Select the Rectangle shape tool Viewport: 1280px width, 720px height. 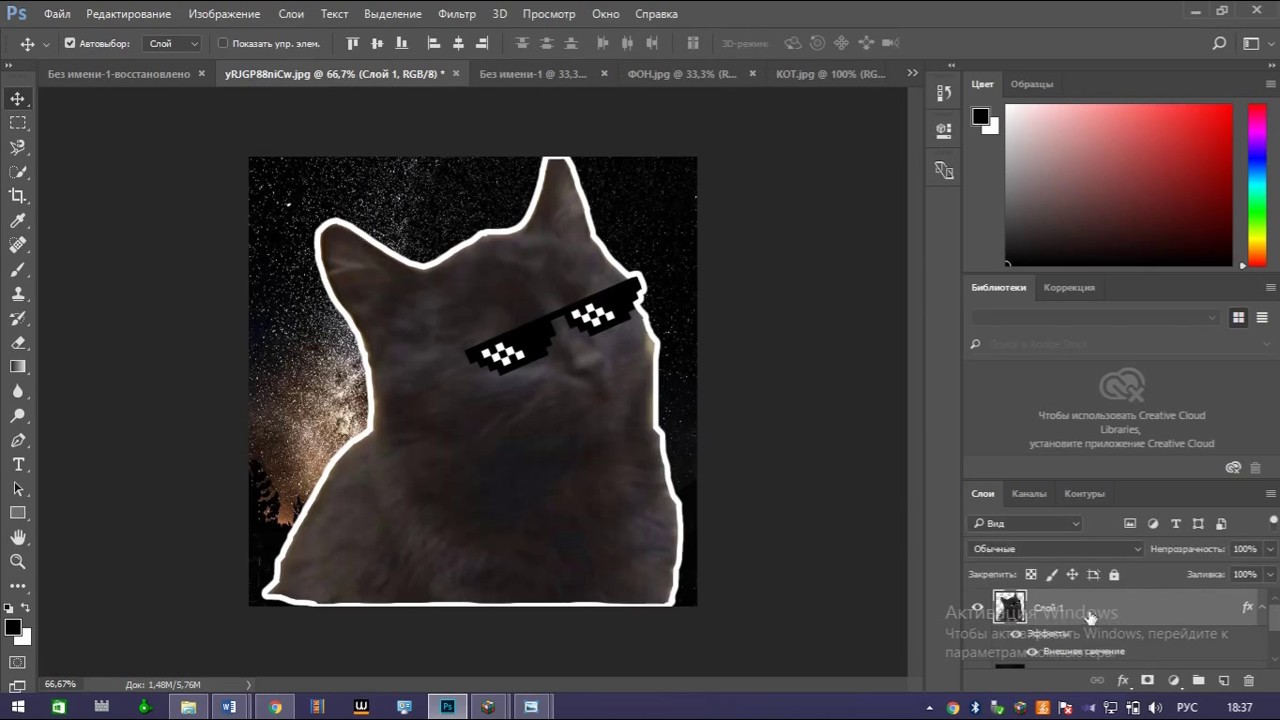[x=18, y=513]
